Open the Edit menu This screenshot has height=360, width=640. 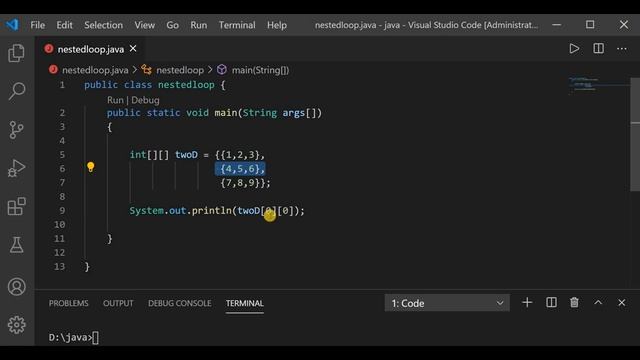(64, 25)
